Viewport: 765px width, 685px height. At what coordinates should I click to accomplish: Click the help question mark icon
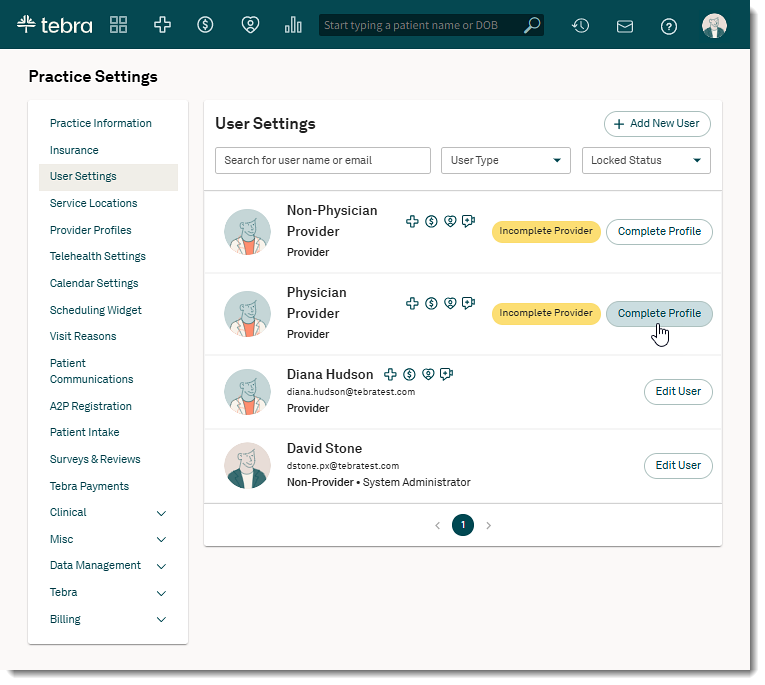tap(669, 26)
